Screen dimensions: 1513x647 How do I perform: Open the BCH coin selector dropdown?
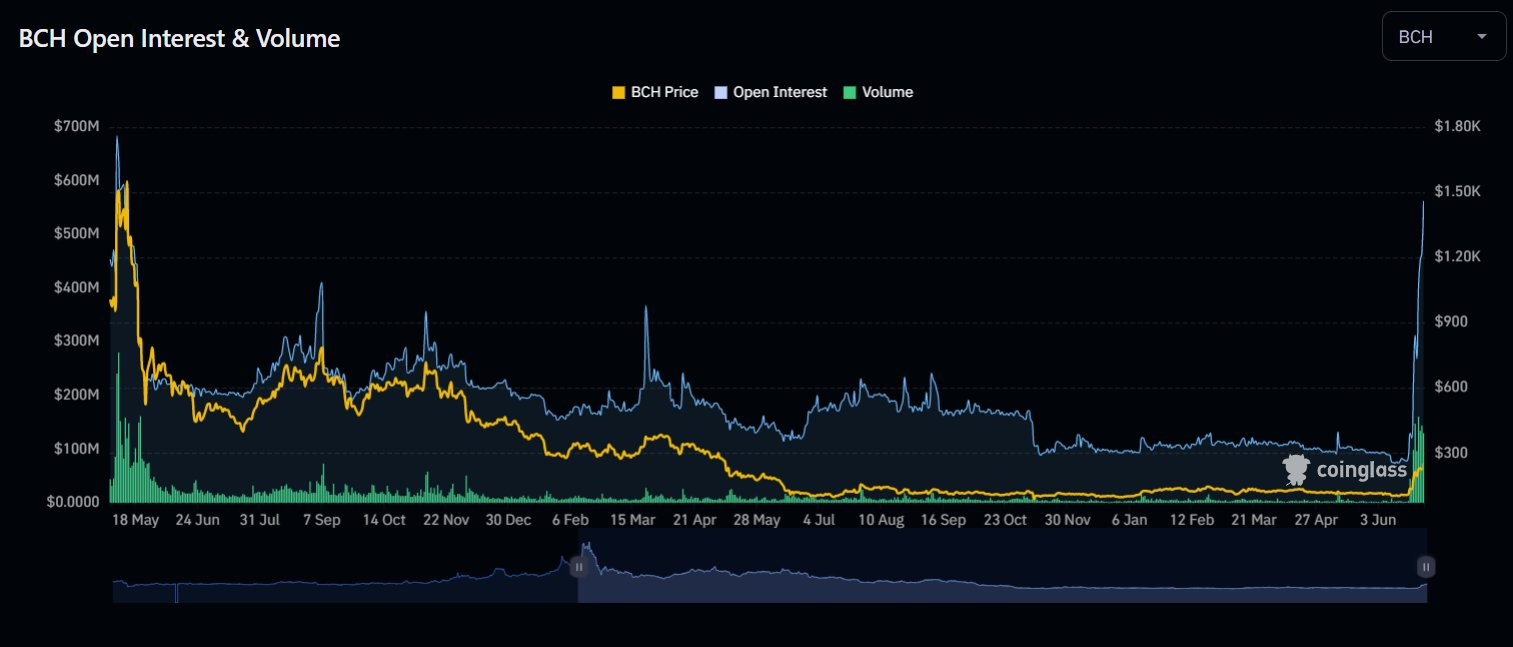pyautogui.click(x=1443, y=37)
